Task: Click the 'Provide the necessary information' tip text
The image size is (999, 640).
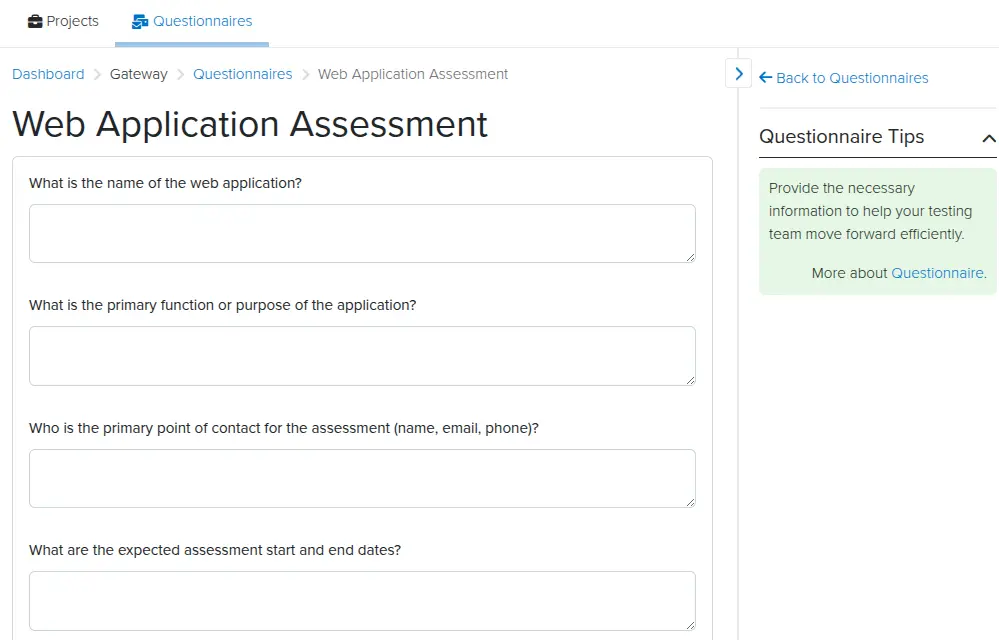Action: click(x=870, y=211)
